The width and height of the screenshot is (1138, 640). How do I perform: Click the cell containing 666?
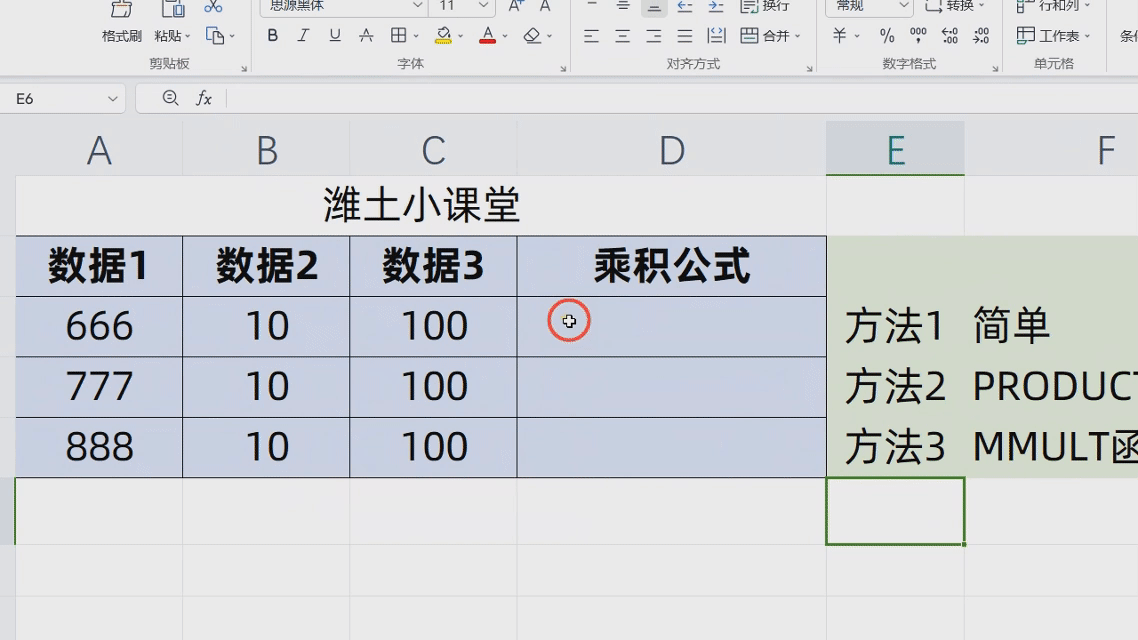(99, 326)
